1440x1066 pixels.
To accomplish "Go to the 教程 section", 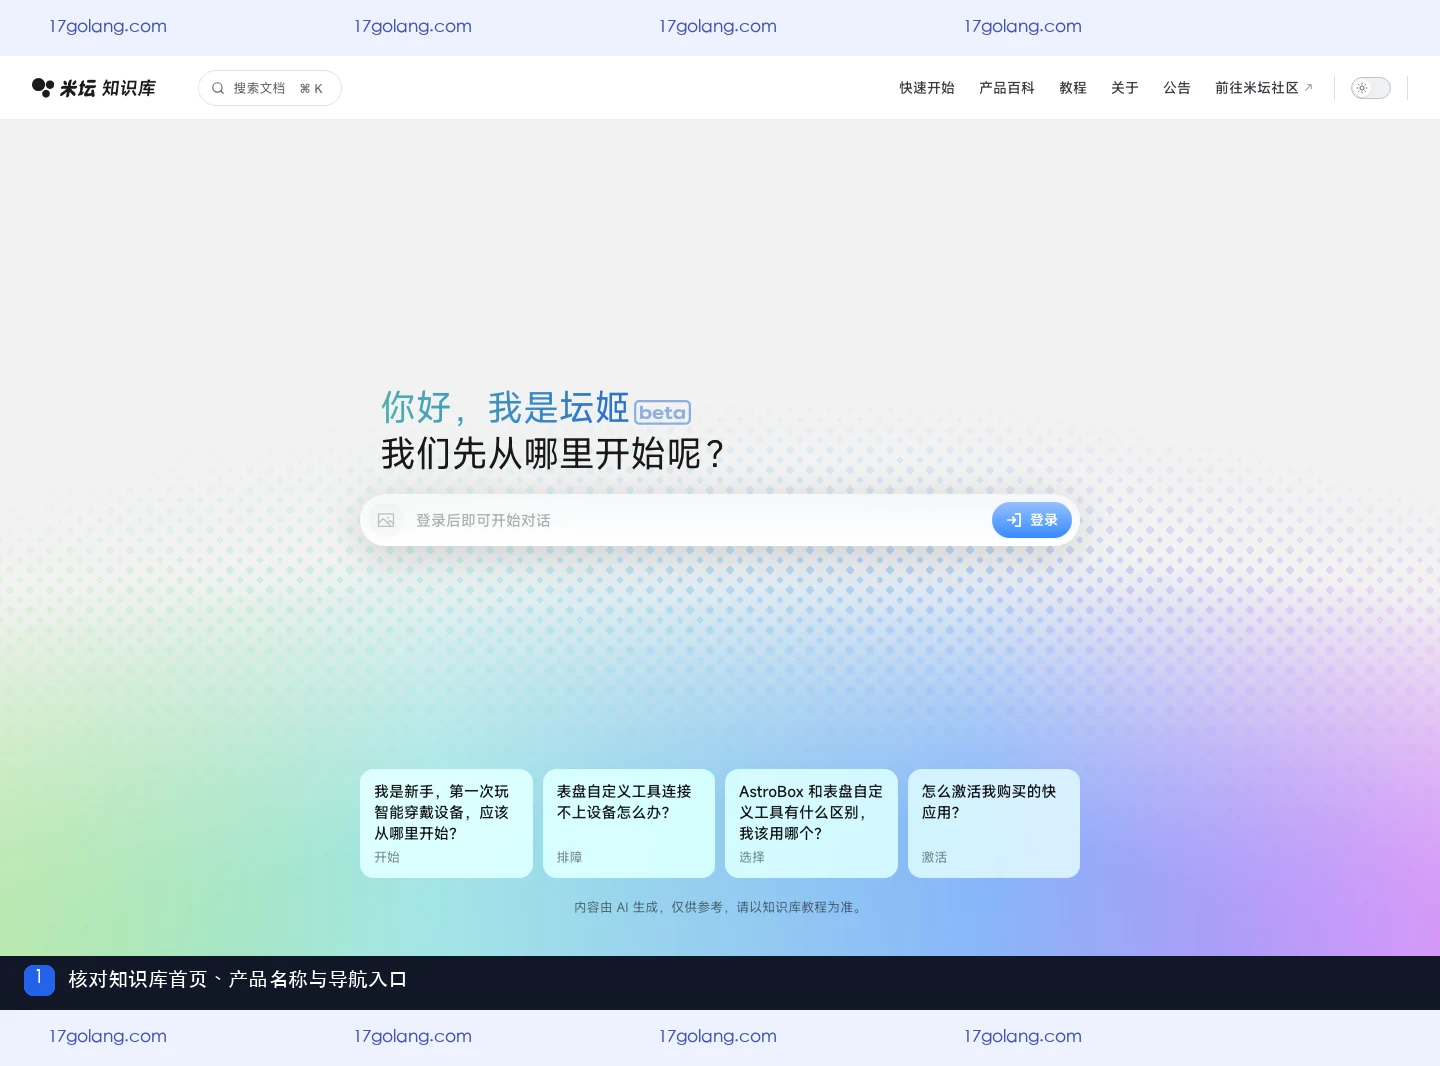I will 1072,88.
